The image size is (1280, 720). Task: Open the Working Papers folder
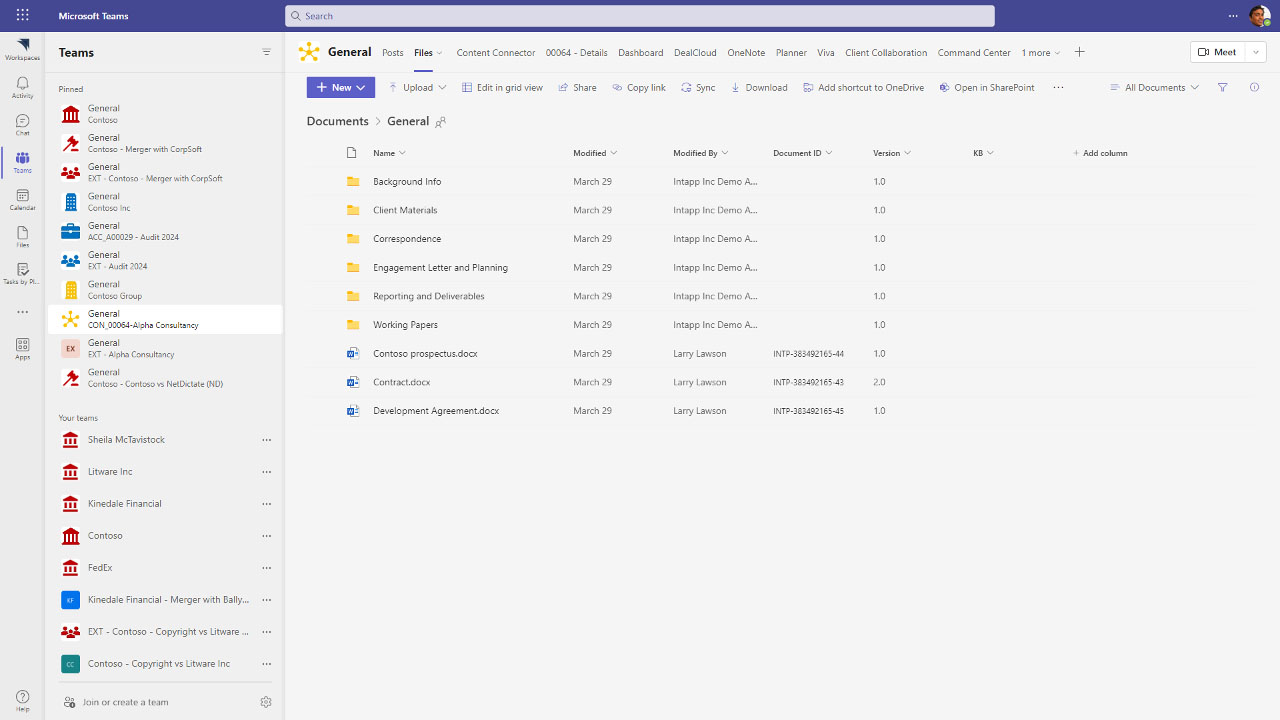click(405, 325)
